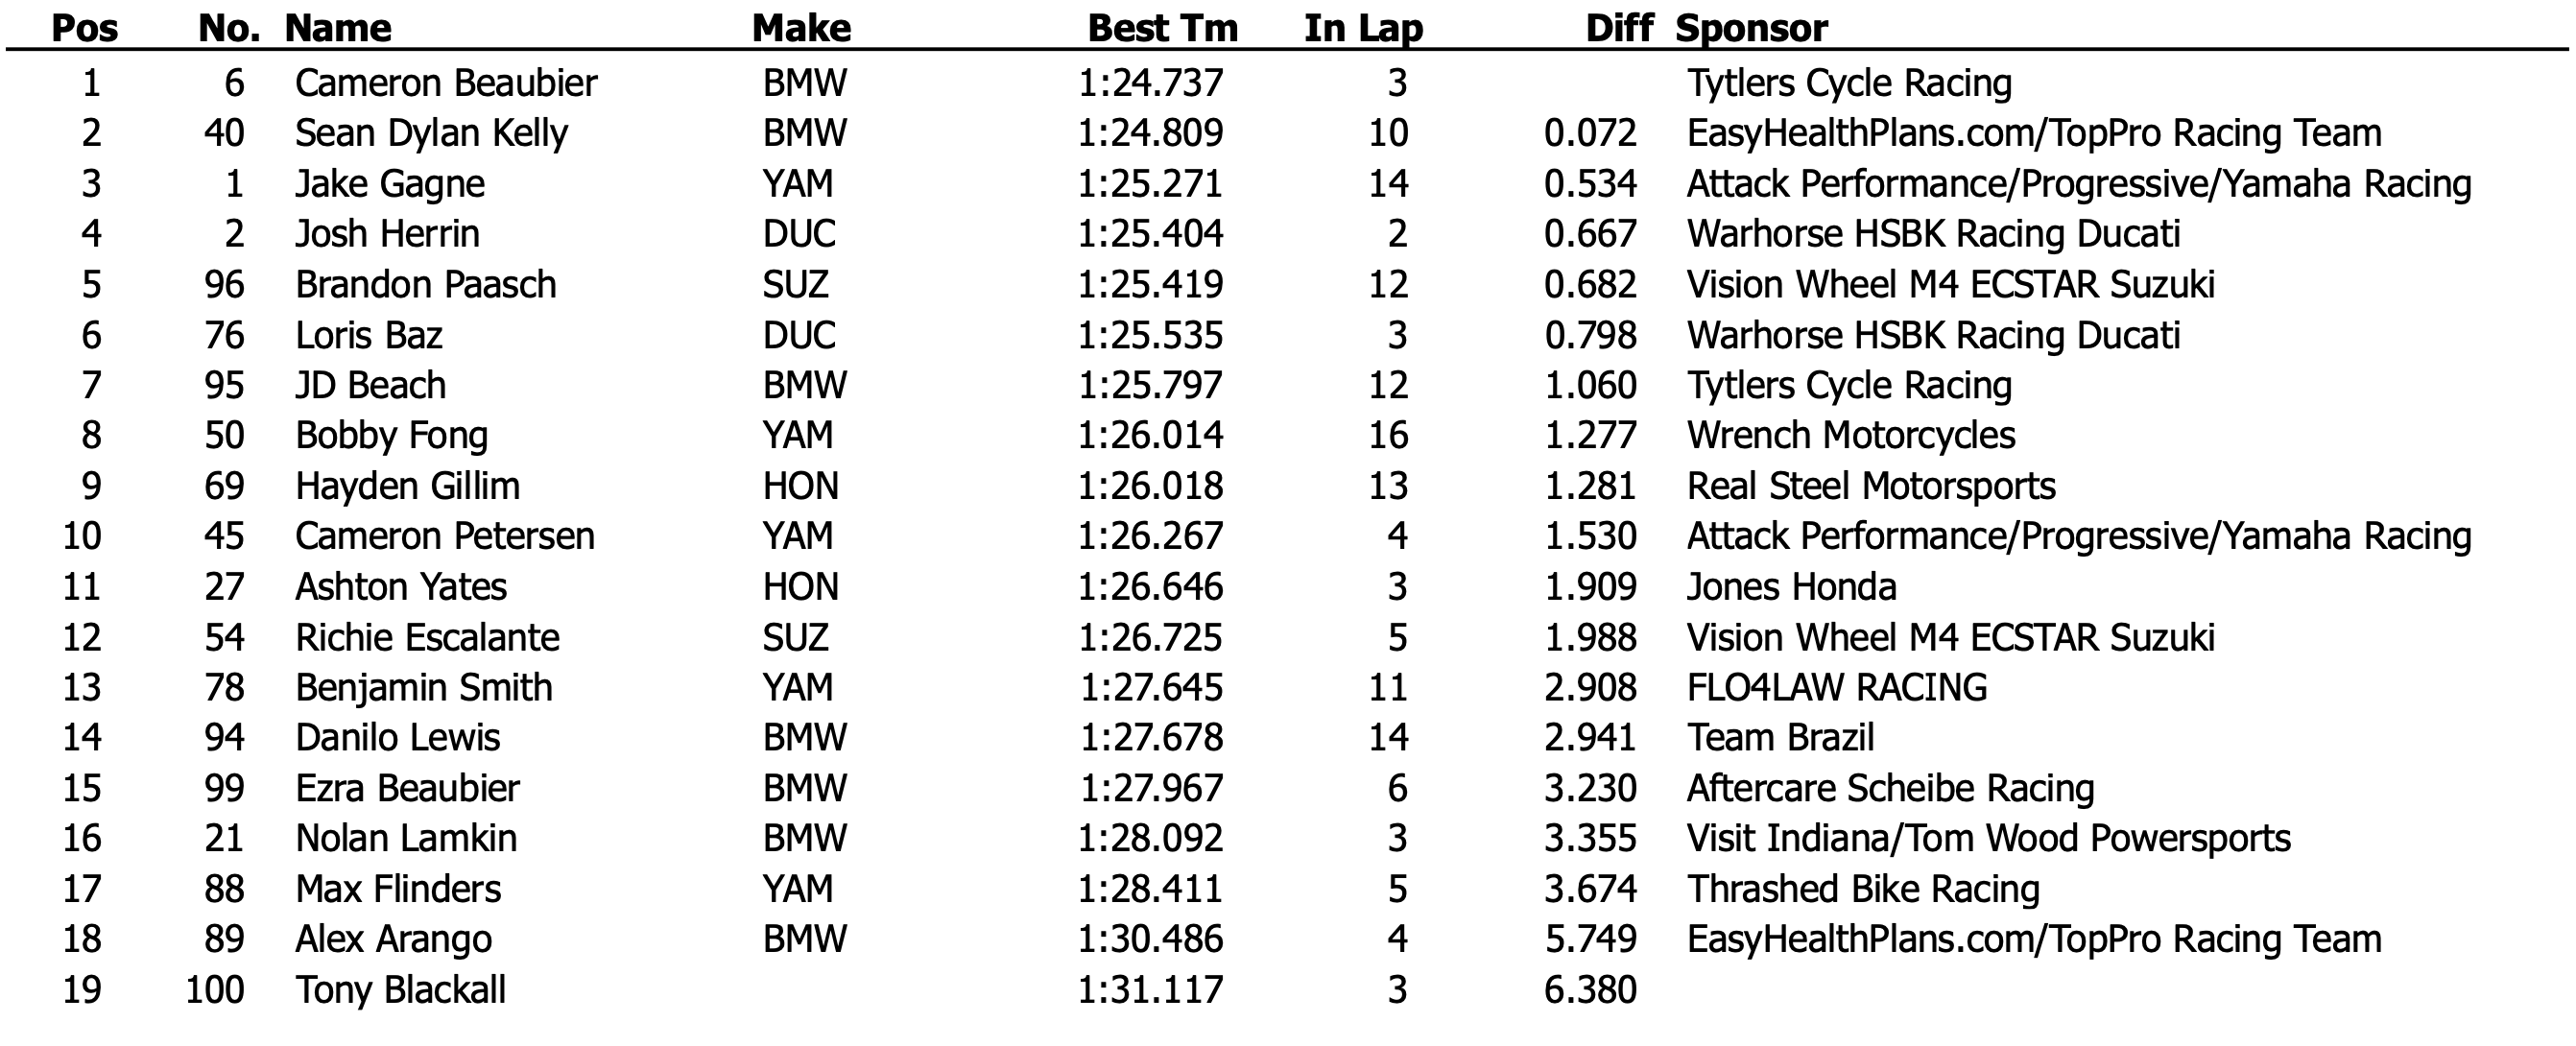Click the Pos column header

84,28
